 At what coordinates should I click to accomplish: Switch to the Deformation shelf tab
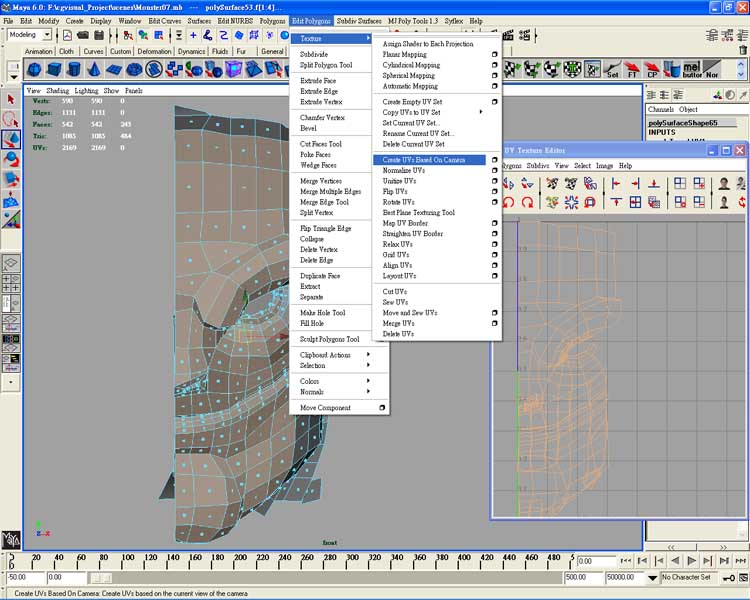(154, 51)
